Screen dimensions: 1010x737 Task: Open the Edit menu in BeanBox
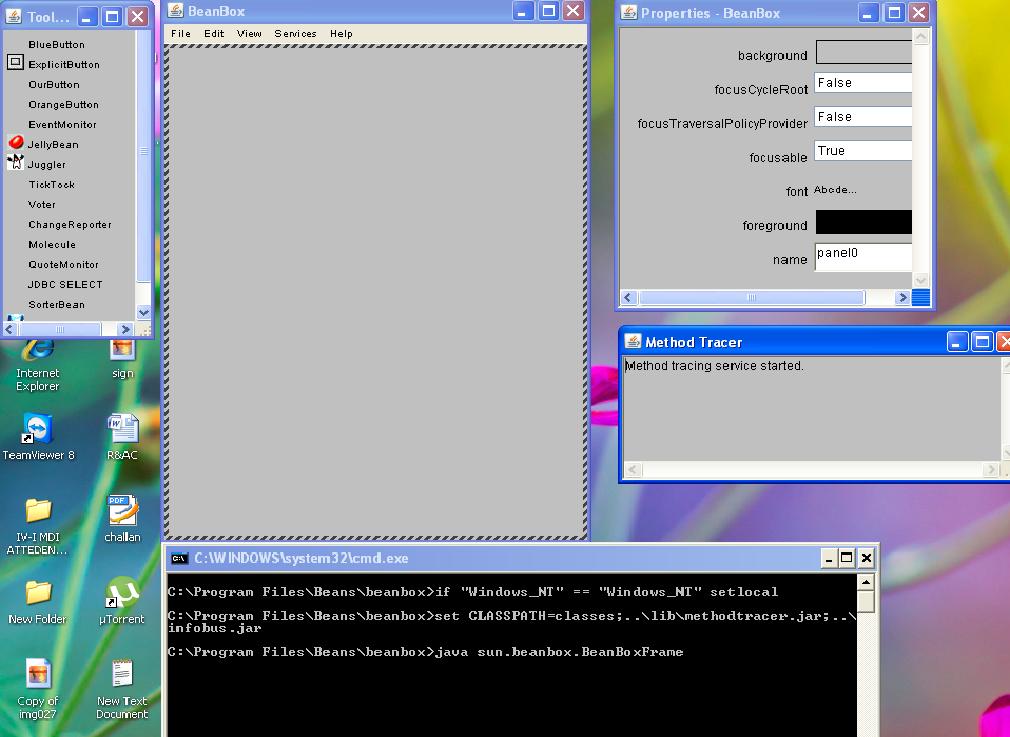pos(213,33)
